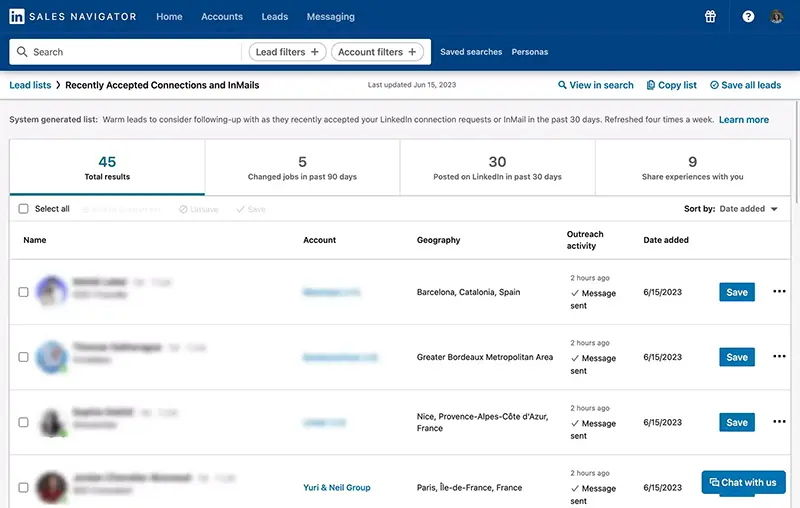Click View in search
800x508 pixels.
(x=595, y=85)
